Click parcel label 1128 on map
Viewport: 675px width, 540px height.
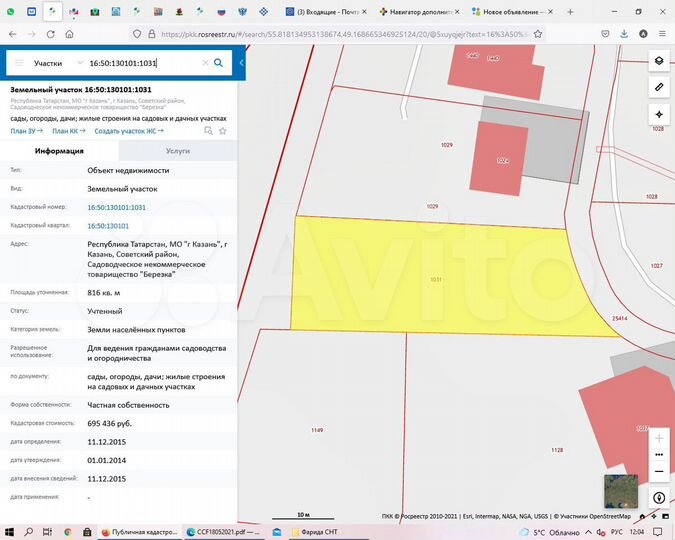(x=557, y=450)
